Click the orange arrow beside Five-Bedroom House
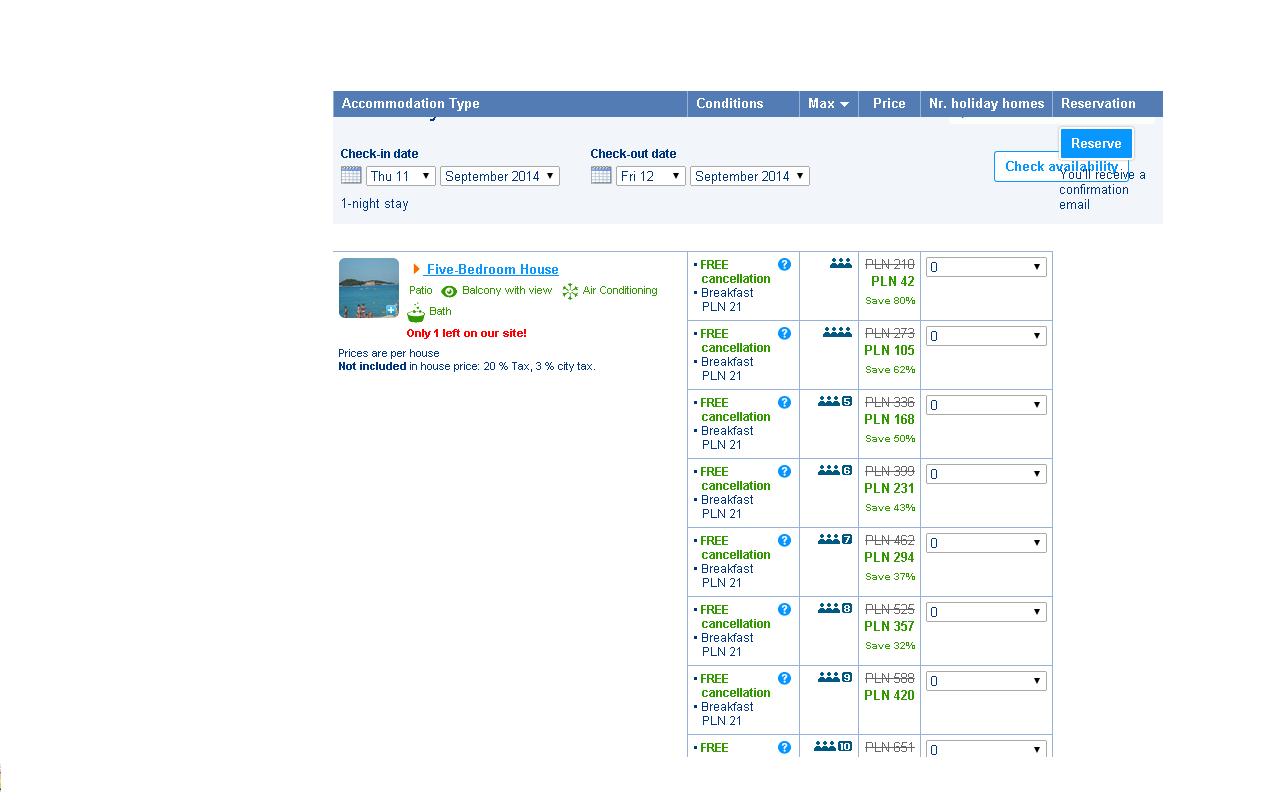 point(416,269)
